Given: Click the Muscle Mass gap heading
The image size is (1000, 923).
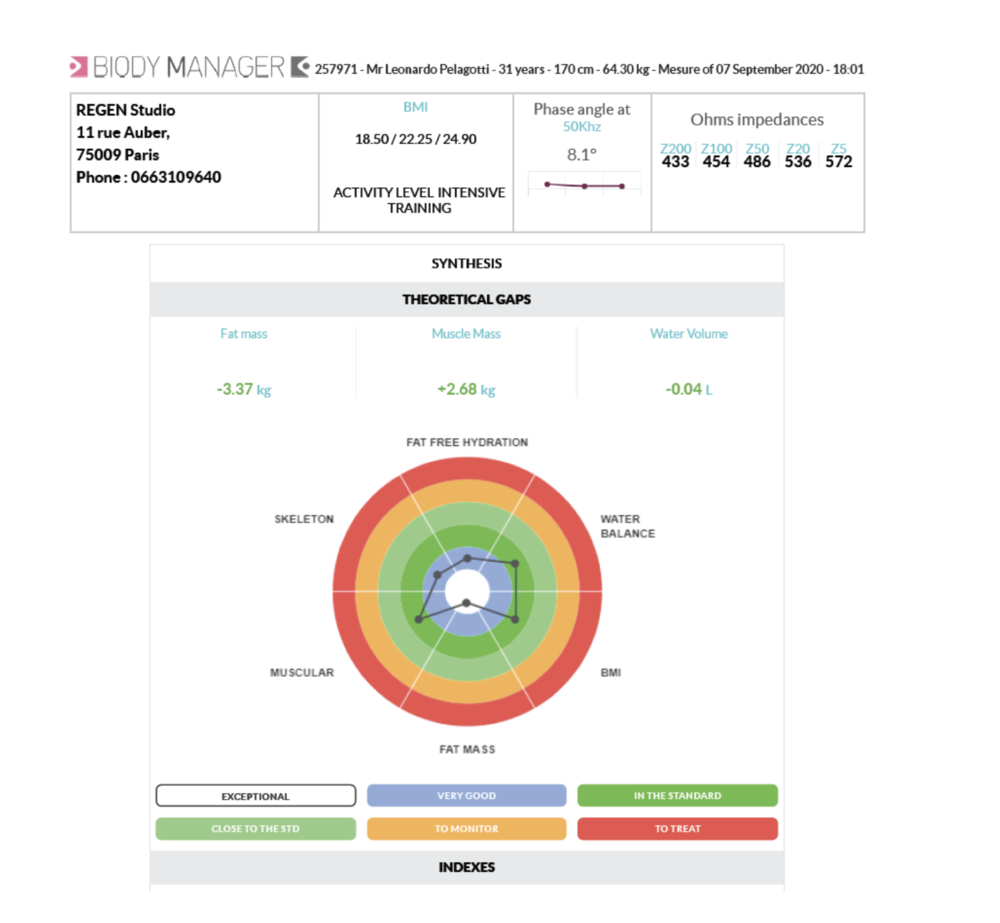Looking at the screenshot, I should [x=466, y=334].
